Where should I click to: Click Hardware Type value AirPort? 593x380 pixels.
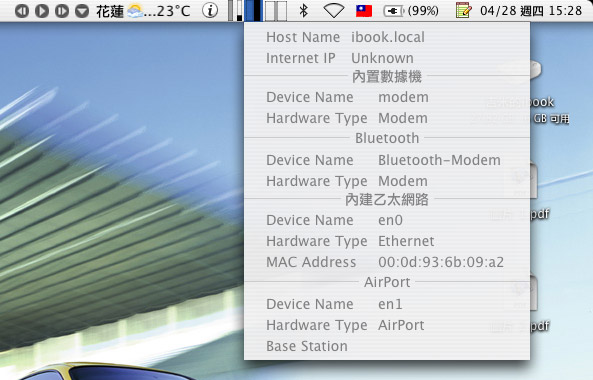[x=401, y=325]
